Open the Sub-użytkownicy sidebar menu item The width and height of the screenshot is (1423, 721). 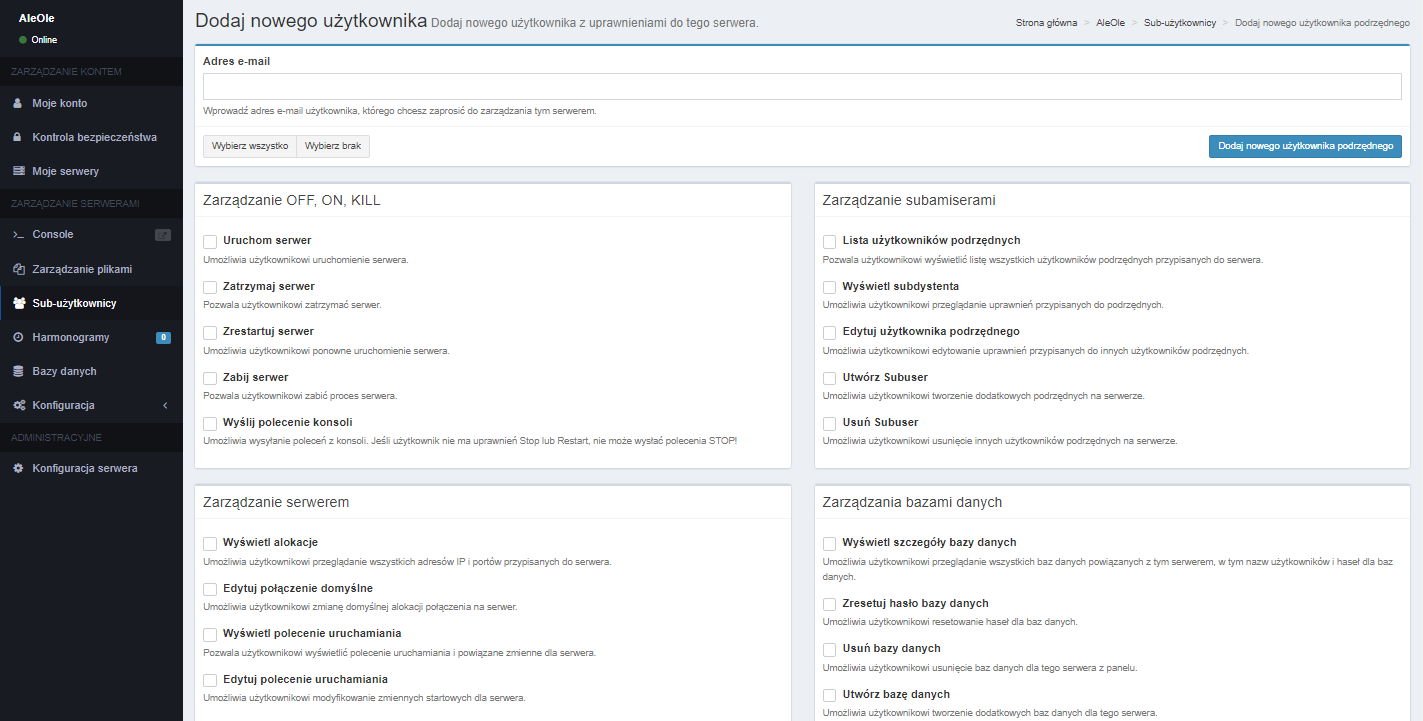[74, 303]
